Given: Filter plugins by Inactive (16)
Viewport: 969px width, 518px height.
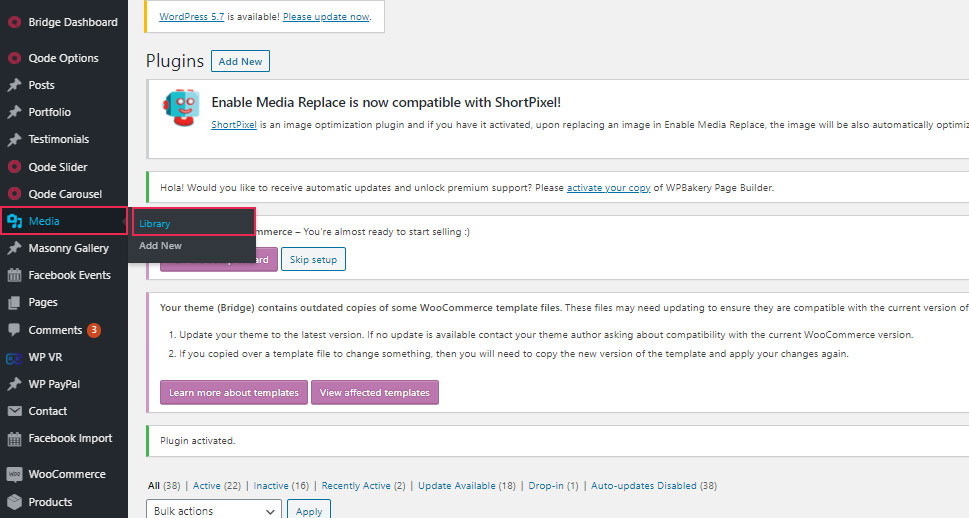Looking at the screenshot, I should [281, 486].
